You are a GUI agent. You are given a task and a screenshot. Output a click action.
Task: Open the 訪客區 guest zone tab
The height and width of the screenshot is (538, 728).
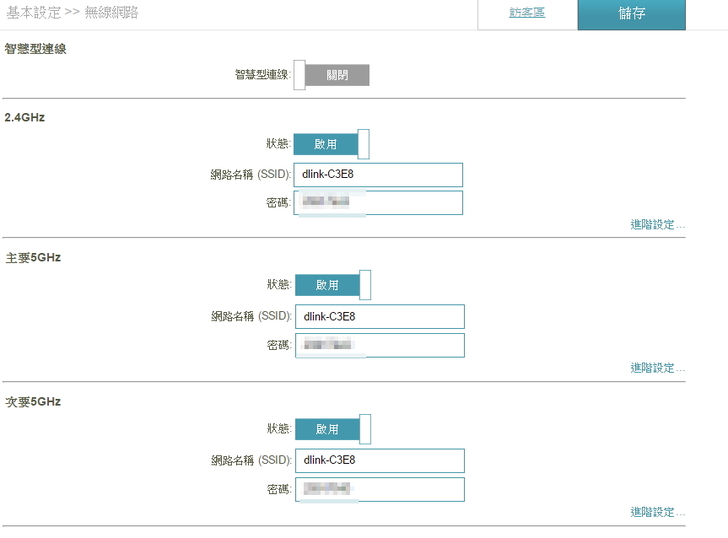tap(527, 13)
